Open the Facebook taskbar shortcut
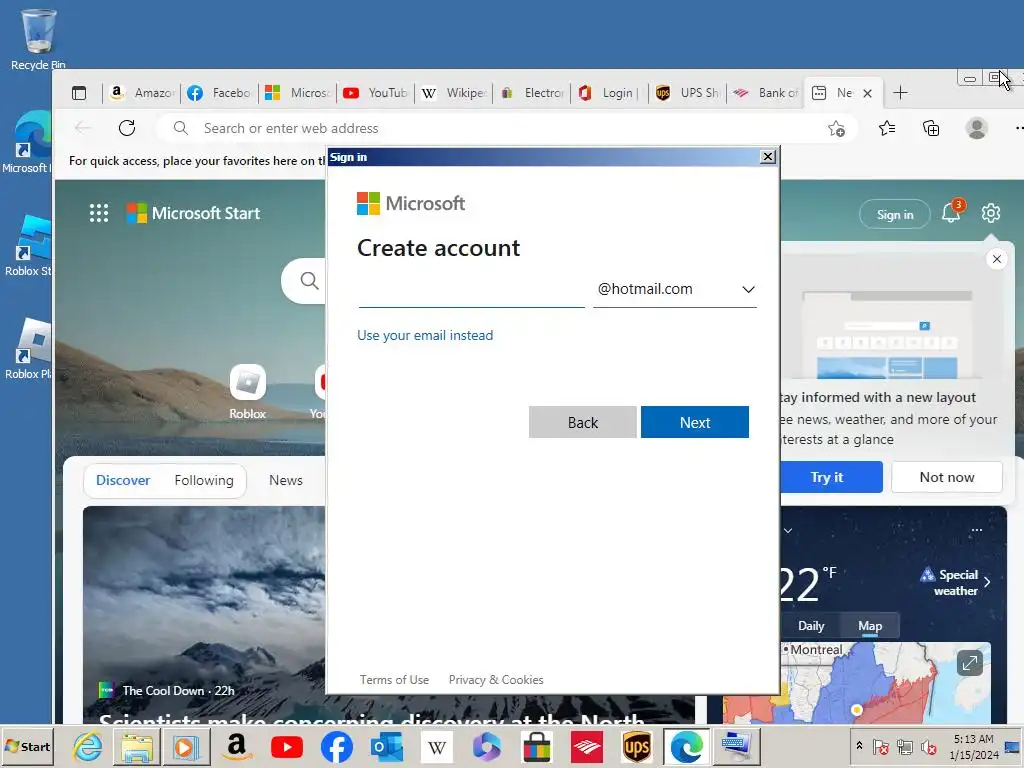This screenshot has height=768, width=1024. point(337,746)
